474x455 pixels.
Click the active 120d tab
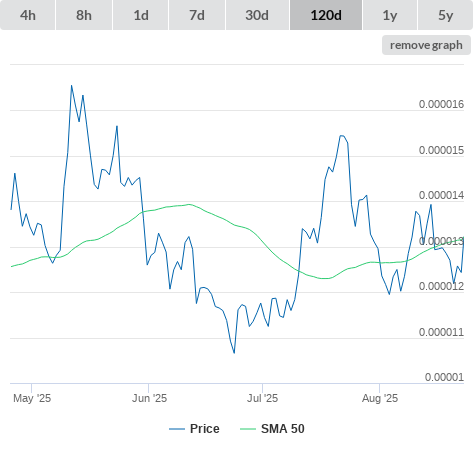click(x=326, y=15)
